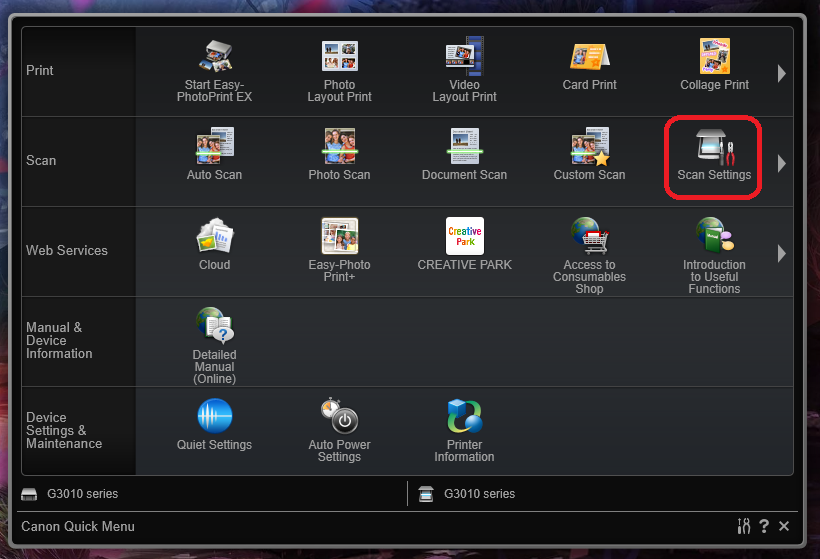Viewport: 820px width, 559px height.
Task: Launch Start Easy-PhotoPrint EX
Action: tap(214, 58)
